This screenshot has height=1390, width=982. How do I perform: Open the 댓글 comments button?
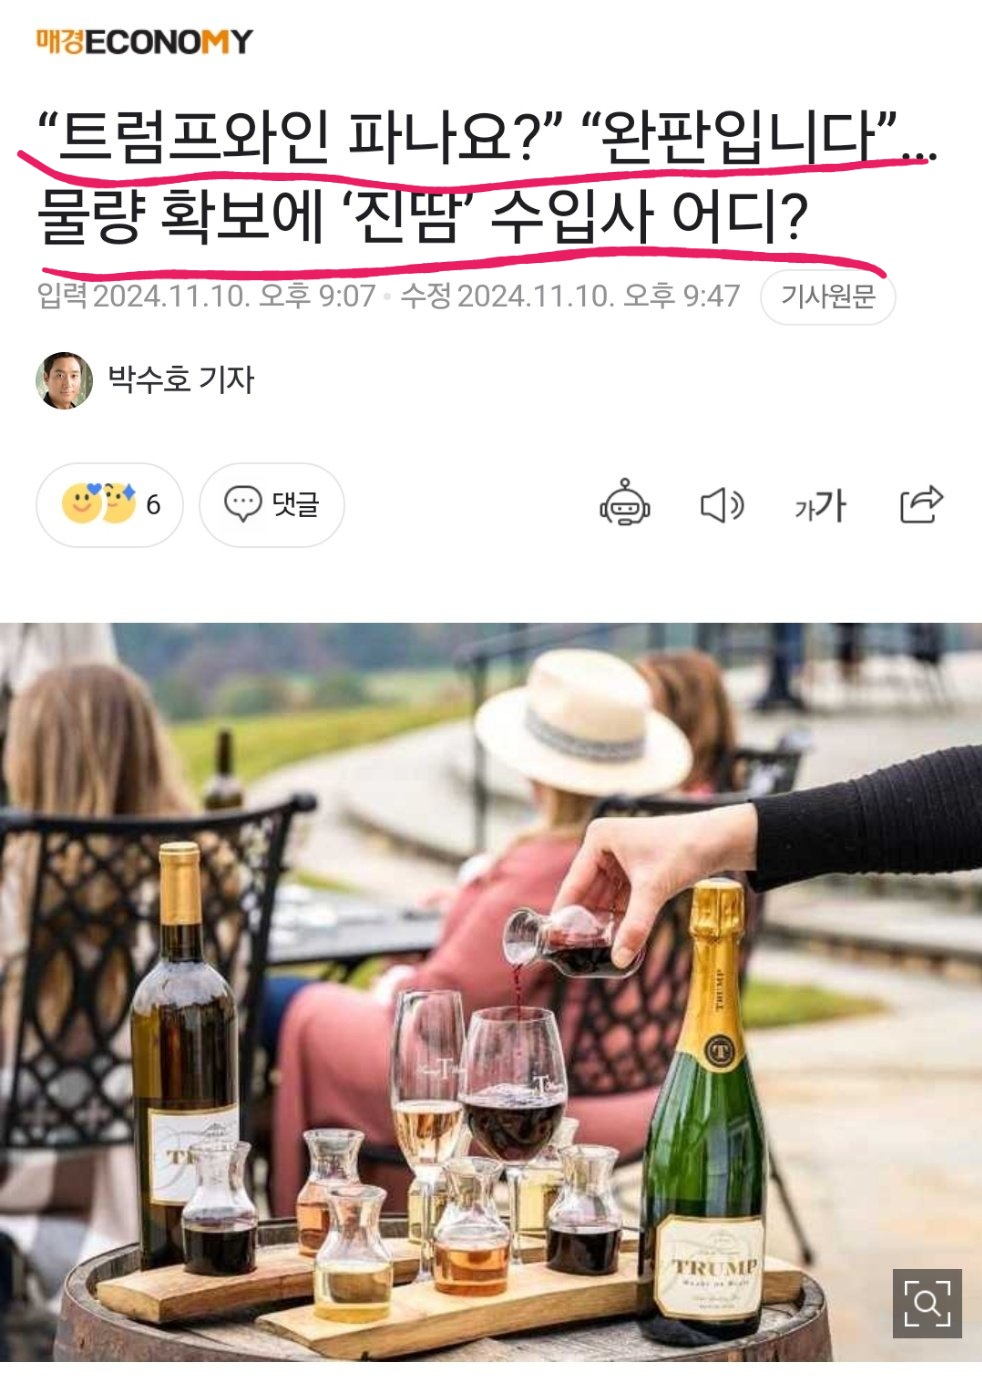tap(272, 504)
